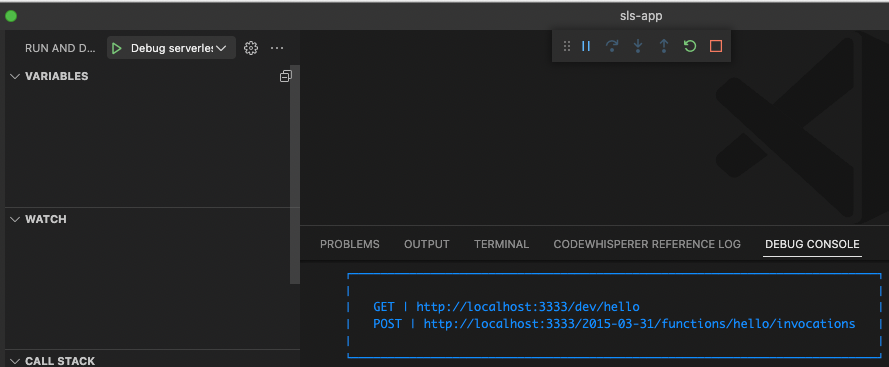Image resolution: width=889 pixels, height=367 pixels.
Task: Open launch.json with the gear icon
Action: click(x=251, y=48)
